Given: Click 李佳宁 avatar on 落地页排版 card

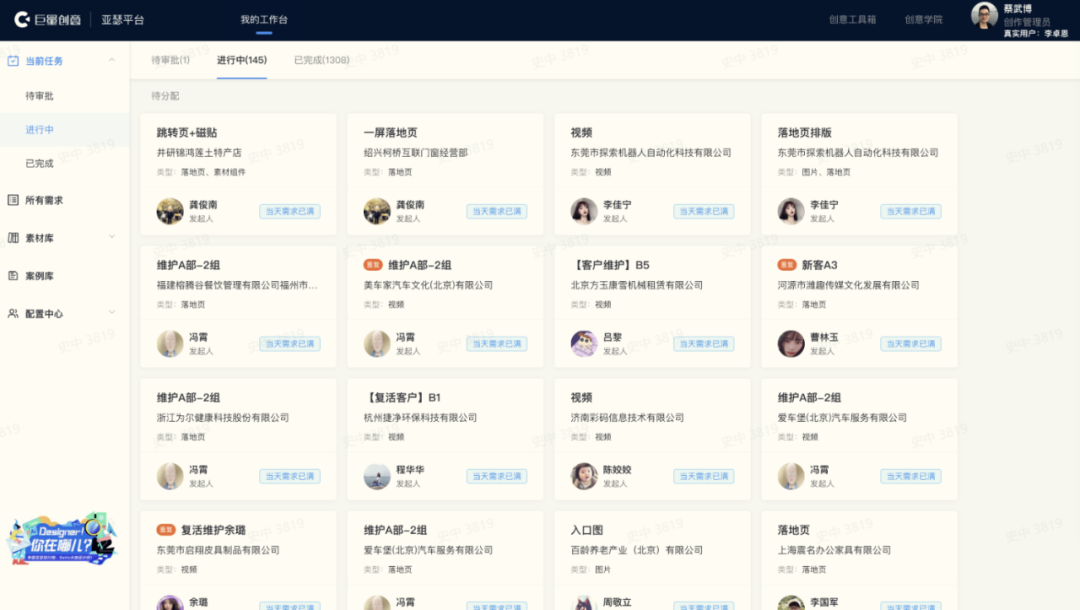Looking at the screenshot, I should coord(791,211).
